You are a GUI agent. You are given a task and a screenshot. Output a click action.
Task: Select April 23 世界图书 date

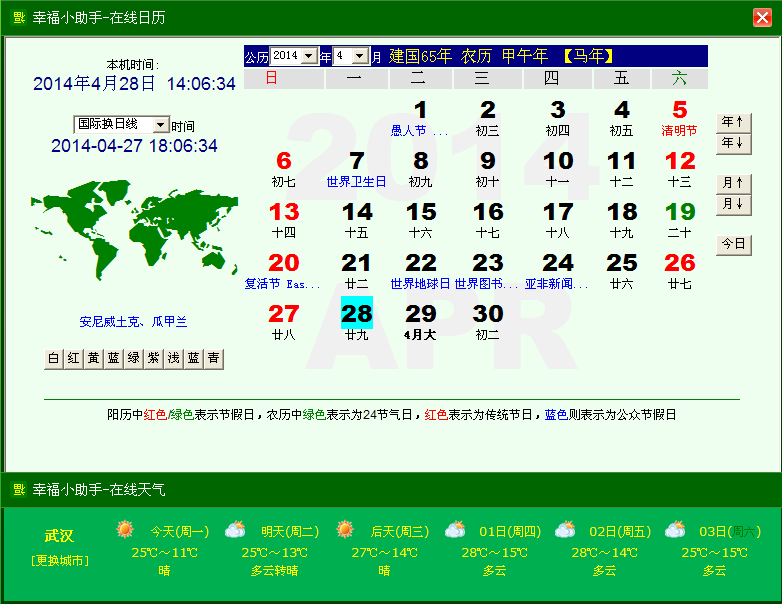(487, 272)
